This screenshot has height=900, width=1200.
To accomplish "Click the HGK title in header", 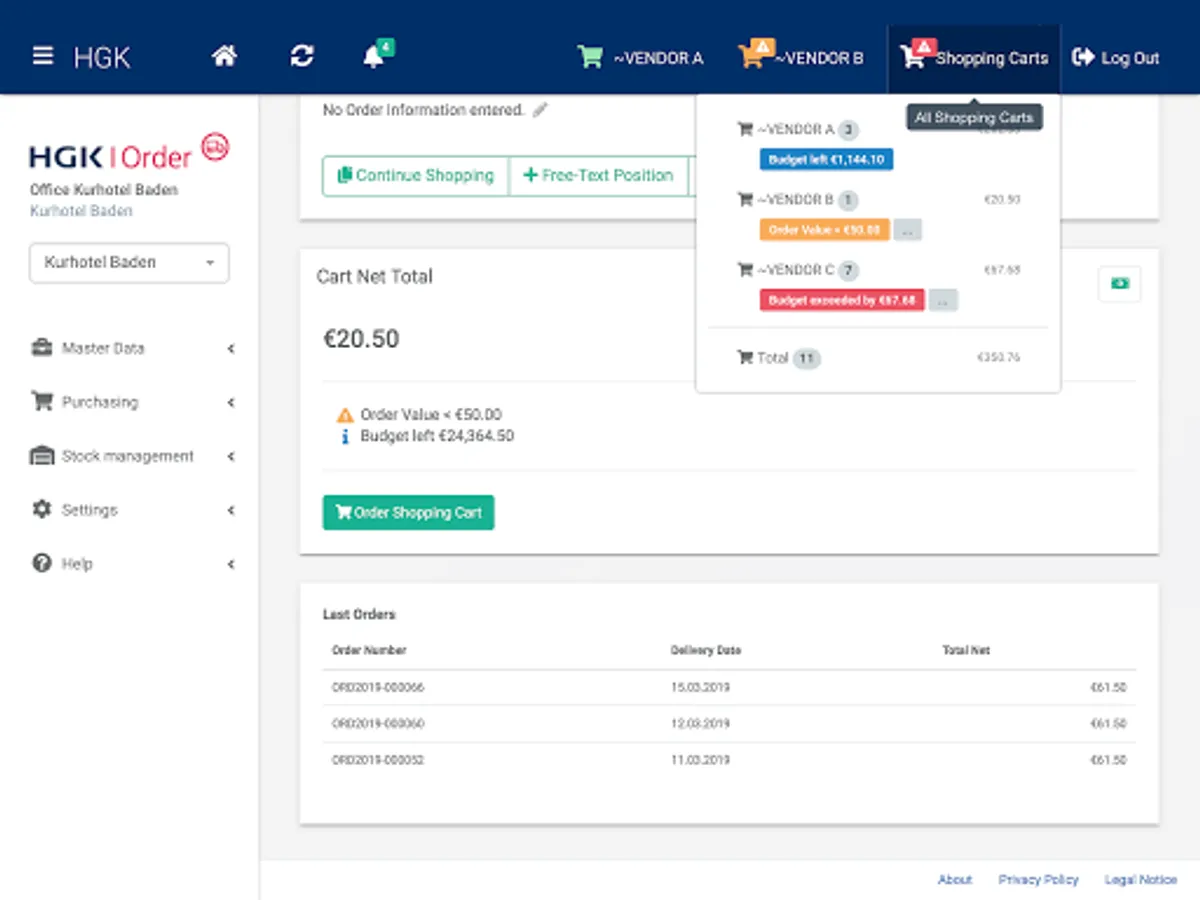I will tap(102, 57).
